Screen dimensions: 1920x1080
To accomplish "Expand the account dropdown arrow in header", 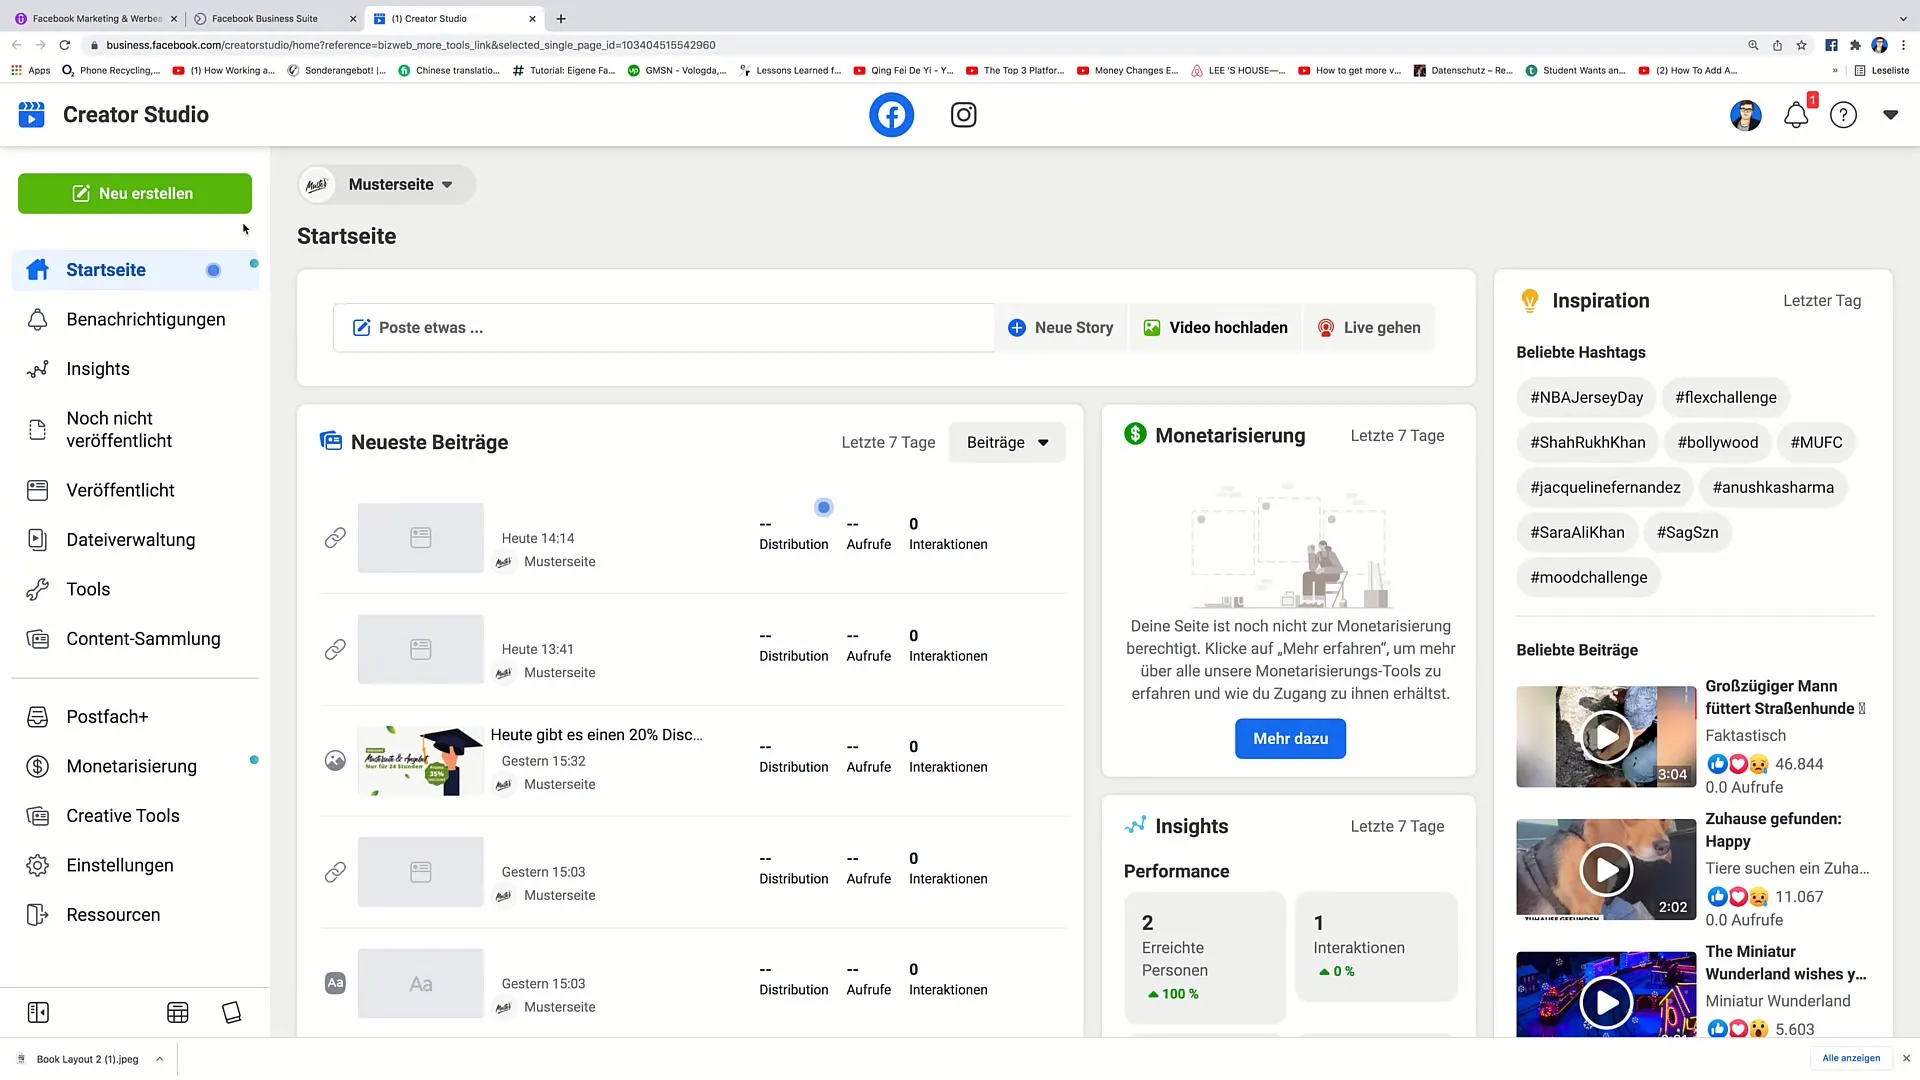I will (1890, 115).
